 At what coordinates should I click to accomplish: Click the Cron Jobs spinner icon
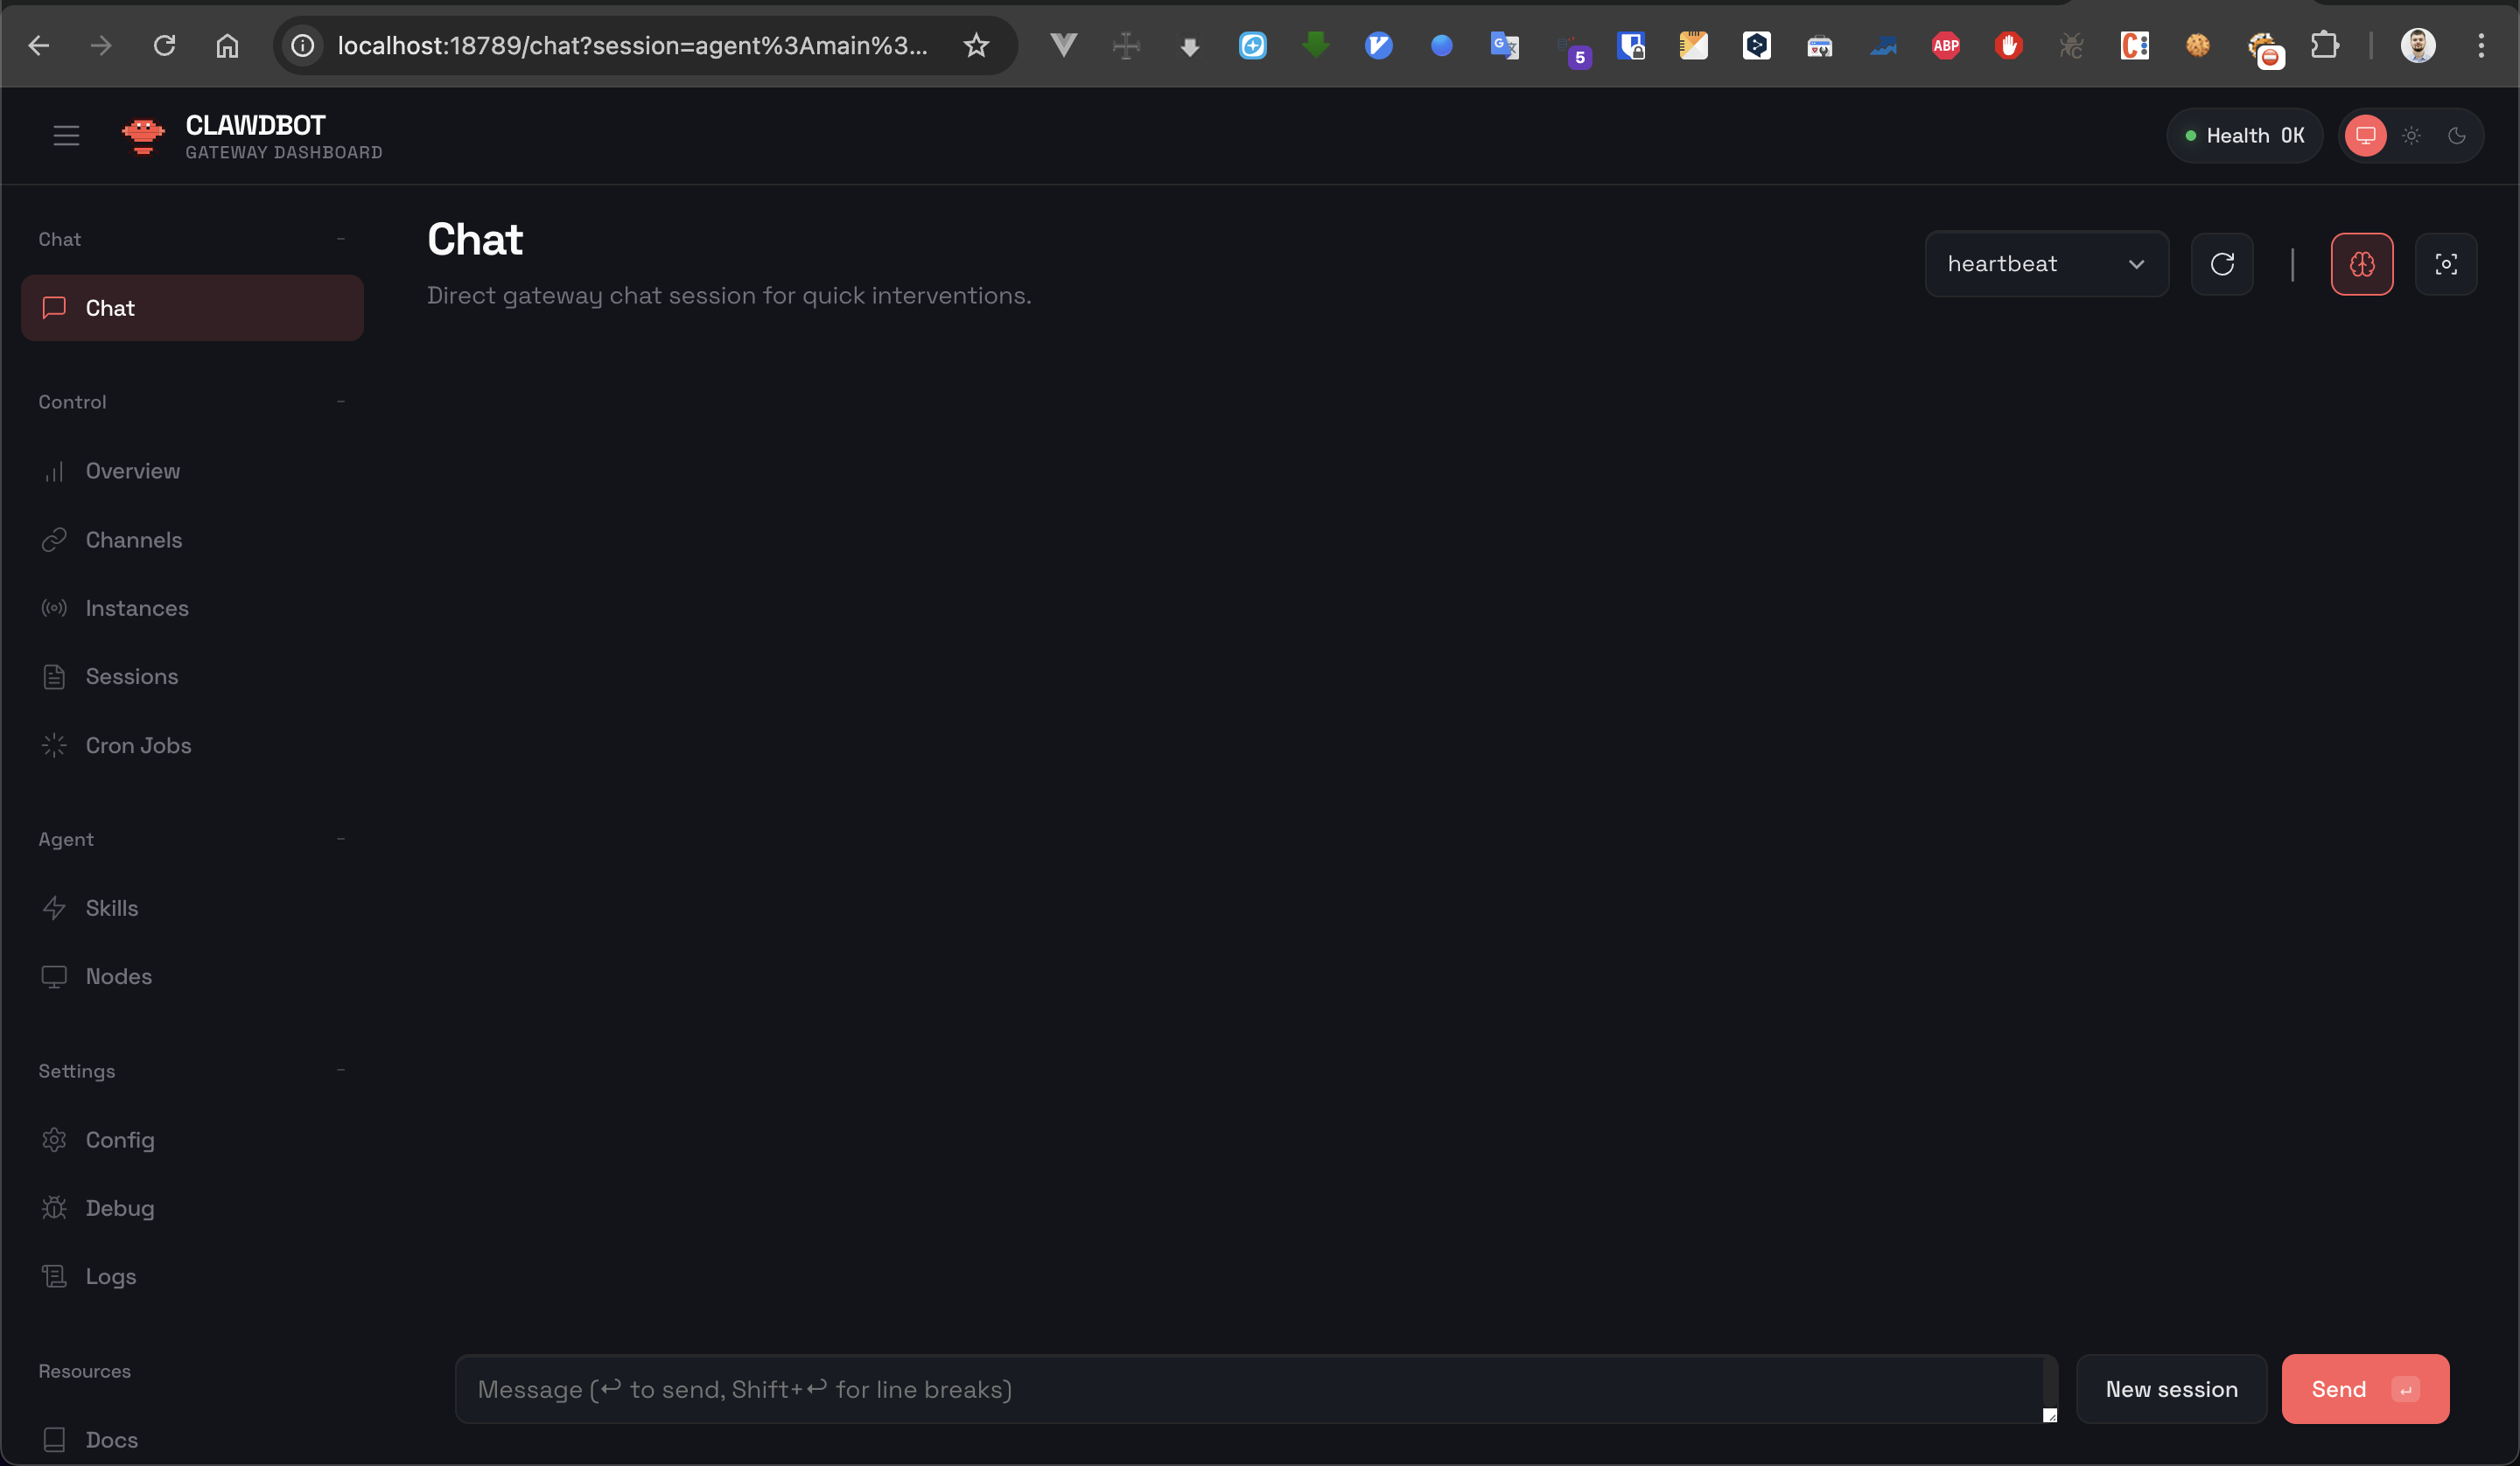click(54, 745)
